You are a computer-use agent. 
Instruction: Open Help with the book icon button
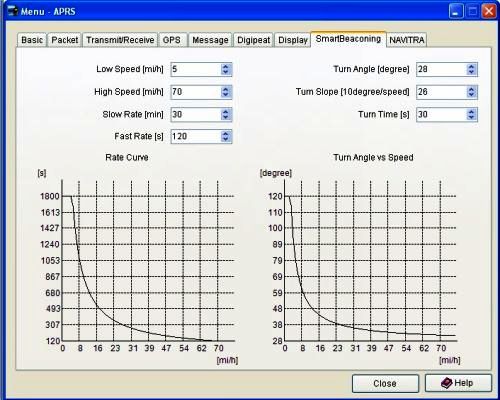click(x=458, y=383)
